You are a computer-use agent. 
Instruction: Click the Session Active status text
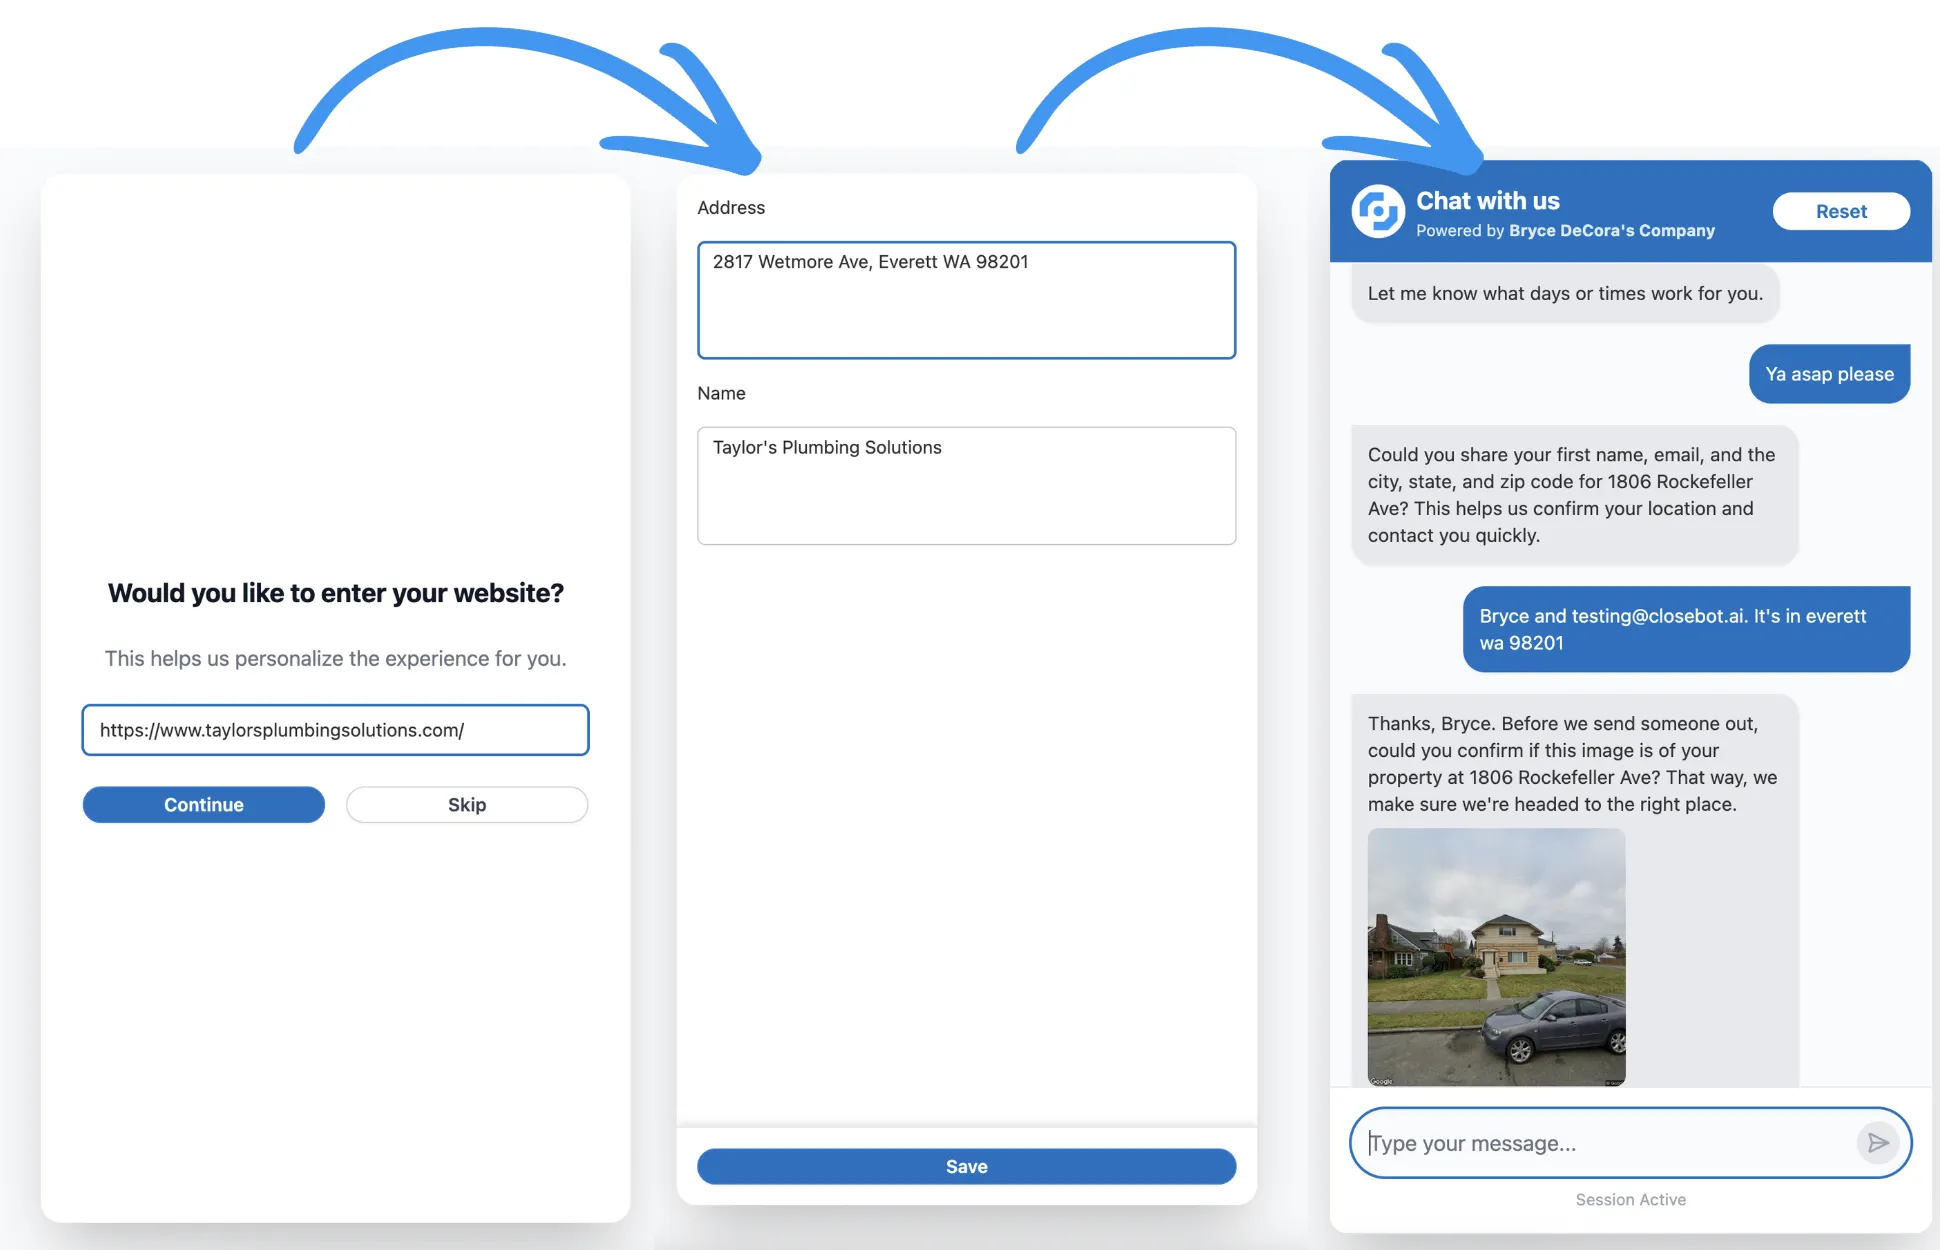(1630, 1200)
